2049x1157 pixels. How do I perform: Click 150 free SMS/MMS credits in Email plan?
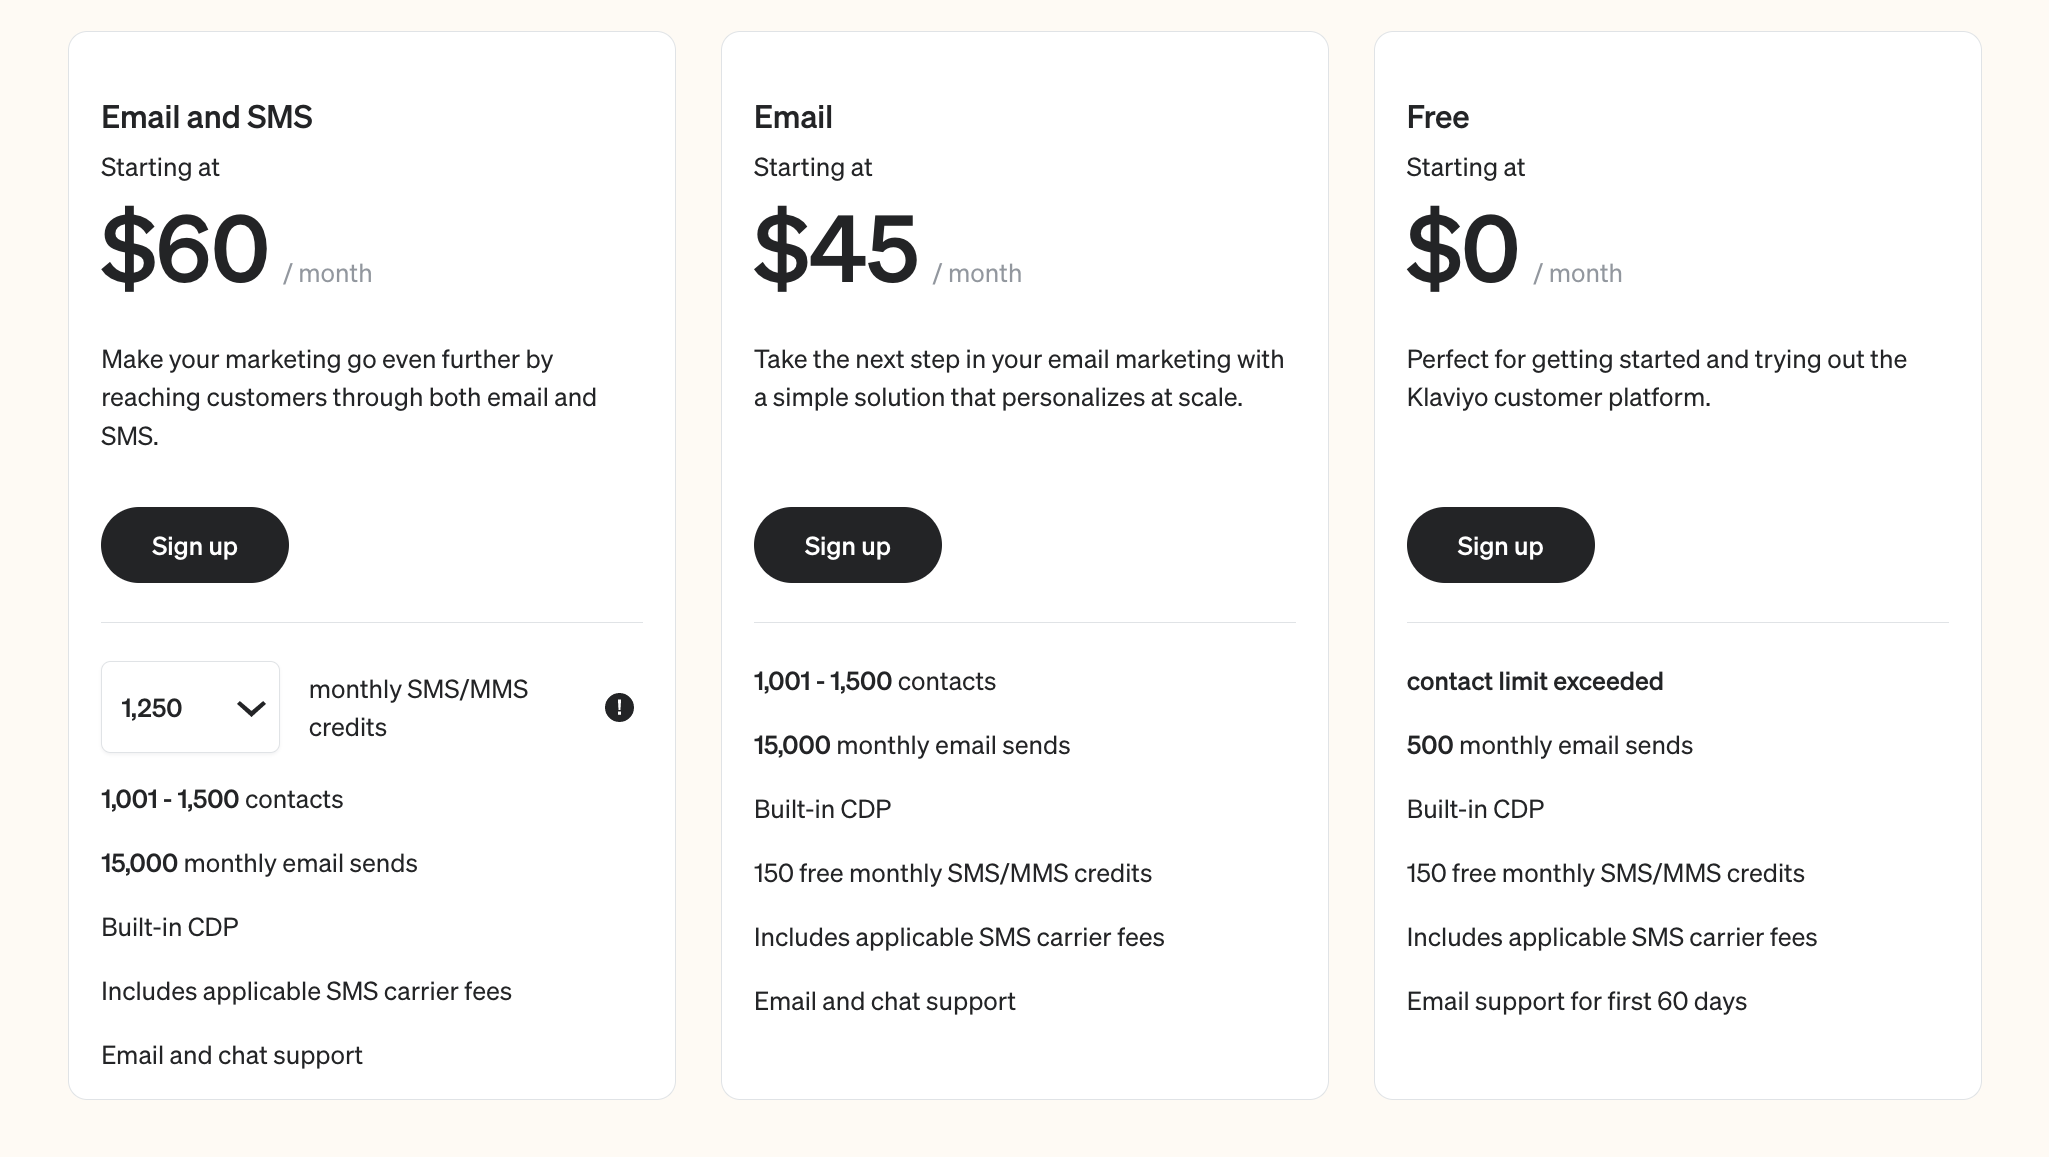pos(953,873)
